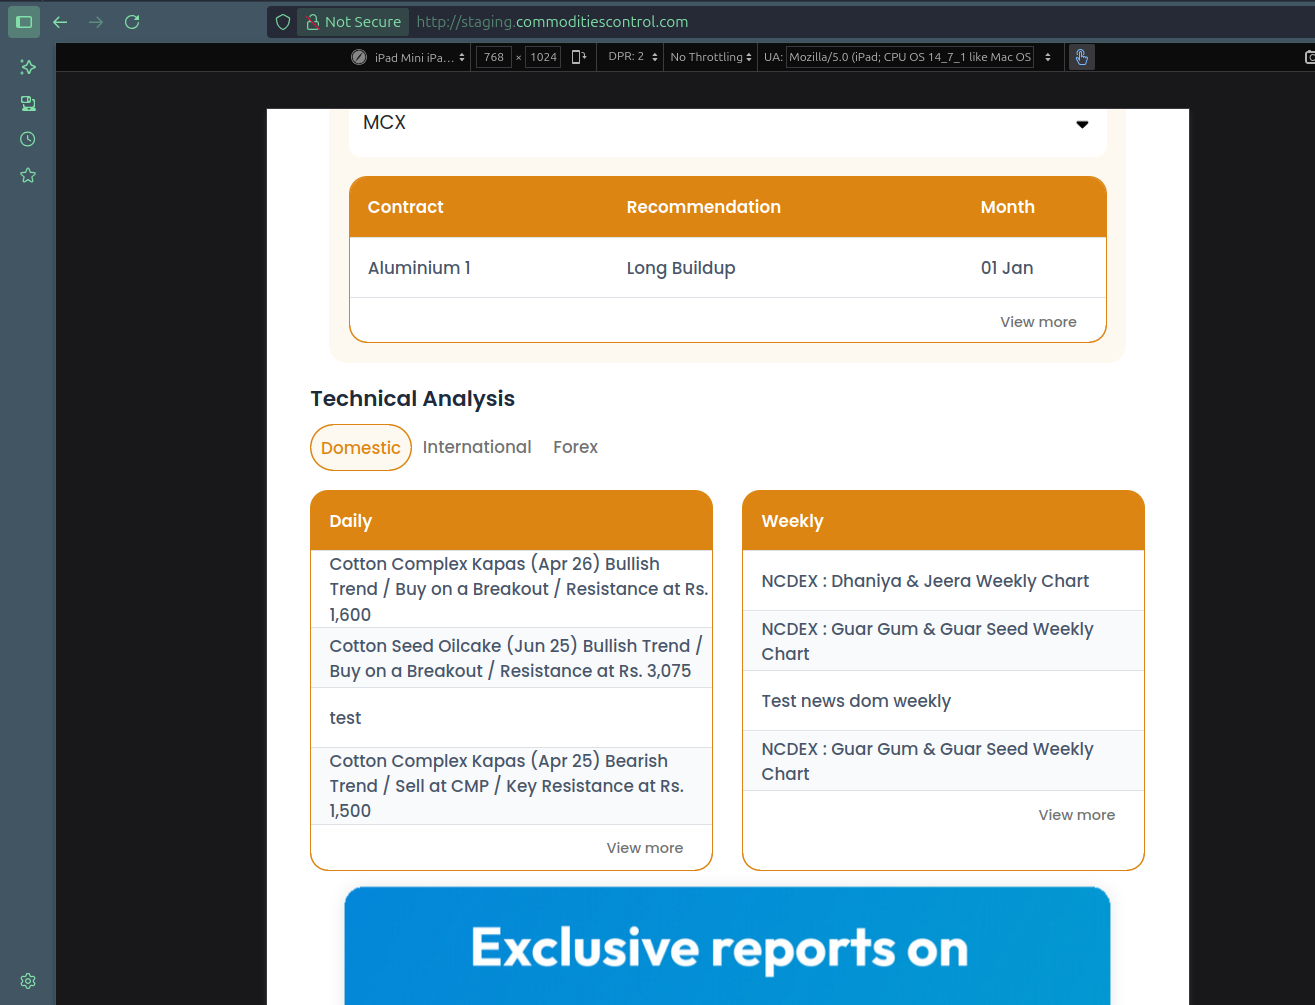The width and height of the screenshot is (1315, 1005).
Task: Go back using the back arrow
Action: pos(60,22)
